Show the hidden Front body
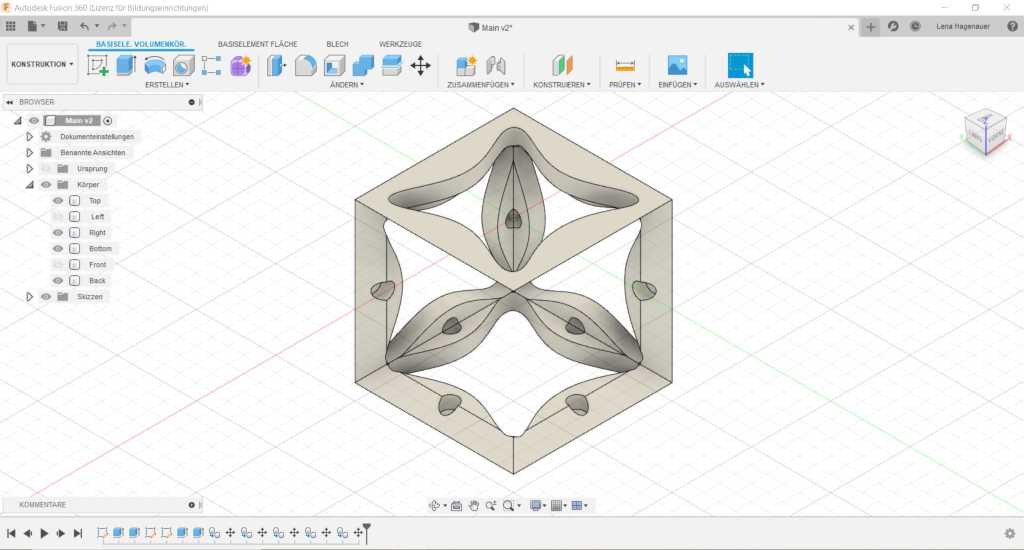This screenshot has height=550, width=1024. tap(58, 265)
